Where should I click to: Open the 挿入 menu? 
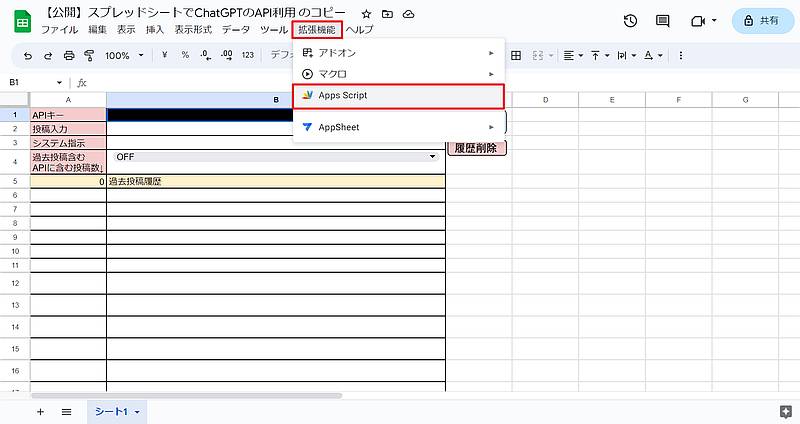coord(155,30)
